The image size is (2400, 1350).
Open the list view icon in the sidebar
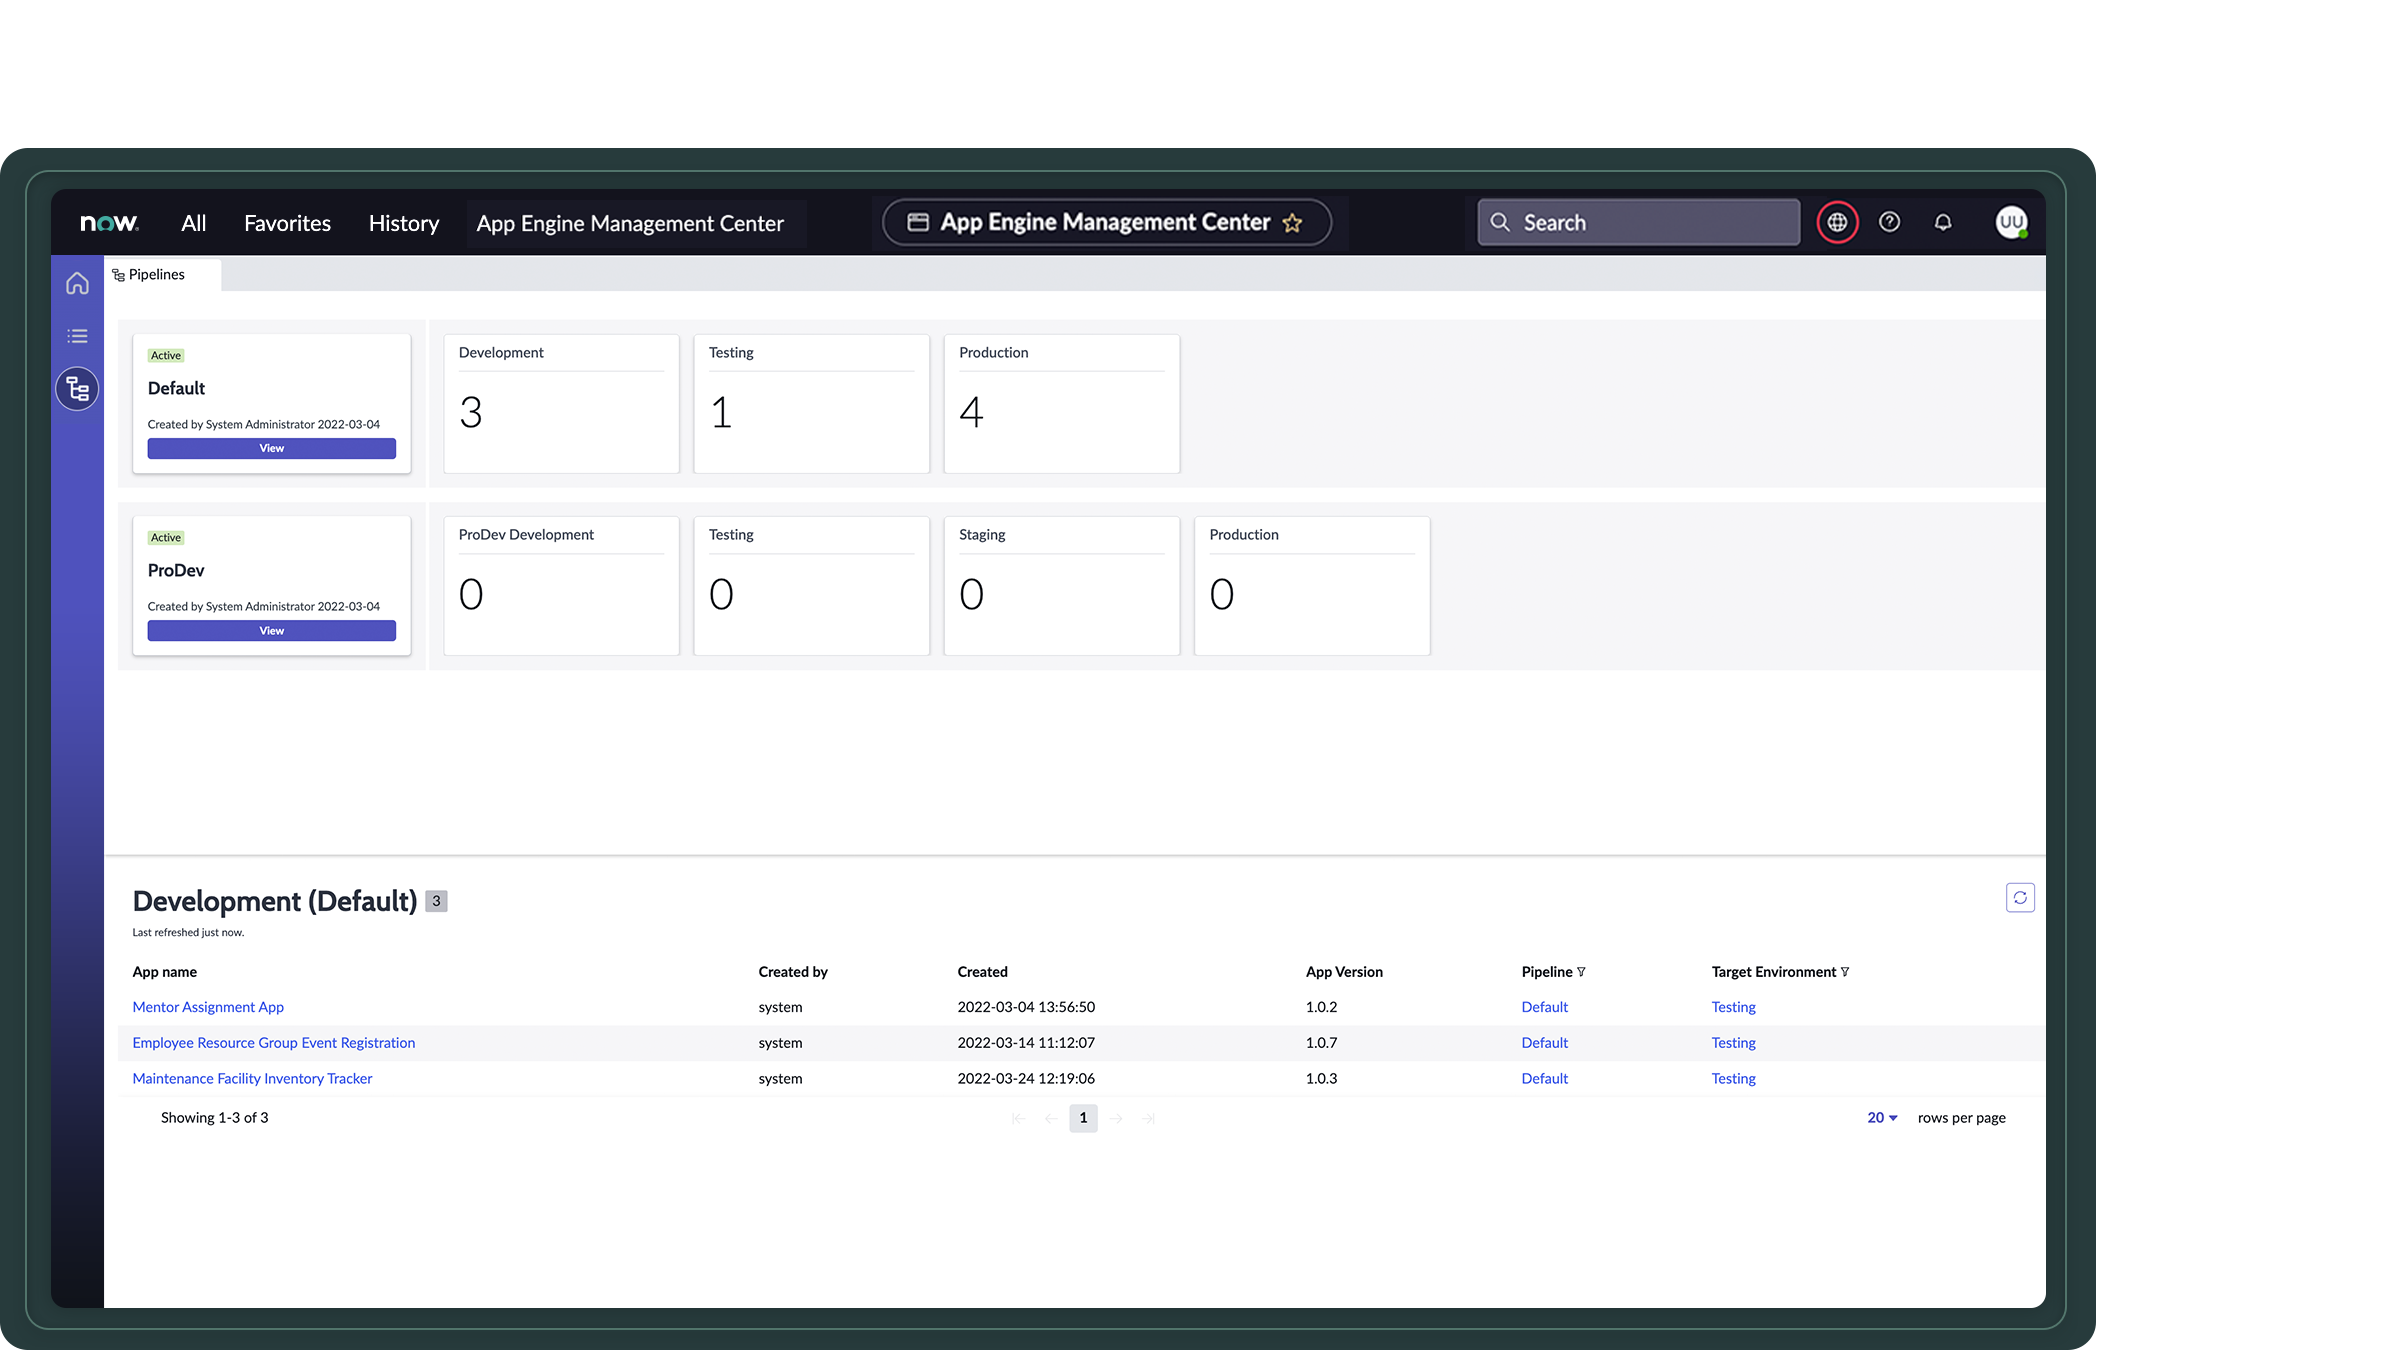tap(77, 335)
